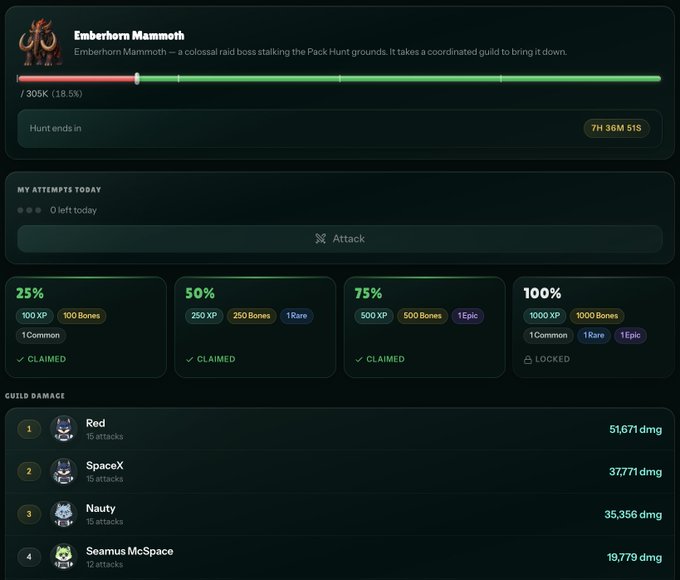The width and height of the screenshot is (680, 580).
Task: Click the rank 4 badge
Action: point(29,557)
